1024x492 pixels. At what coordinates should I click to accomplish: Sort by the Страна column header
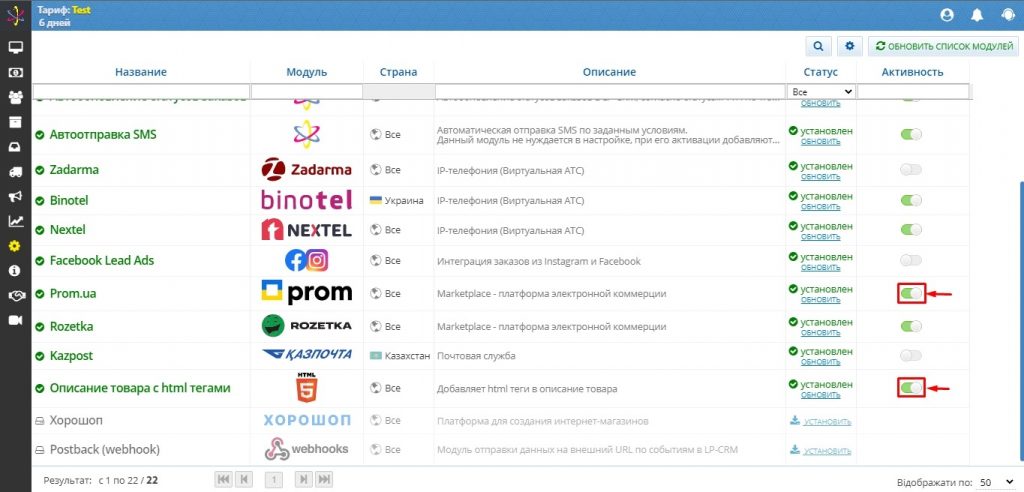coord(398,72)
